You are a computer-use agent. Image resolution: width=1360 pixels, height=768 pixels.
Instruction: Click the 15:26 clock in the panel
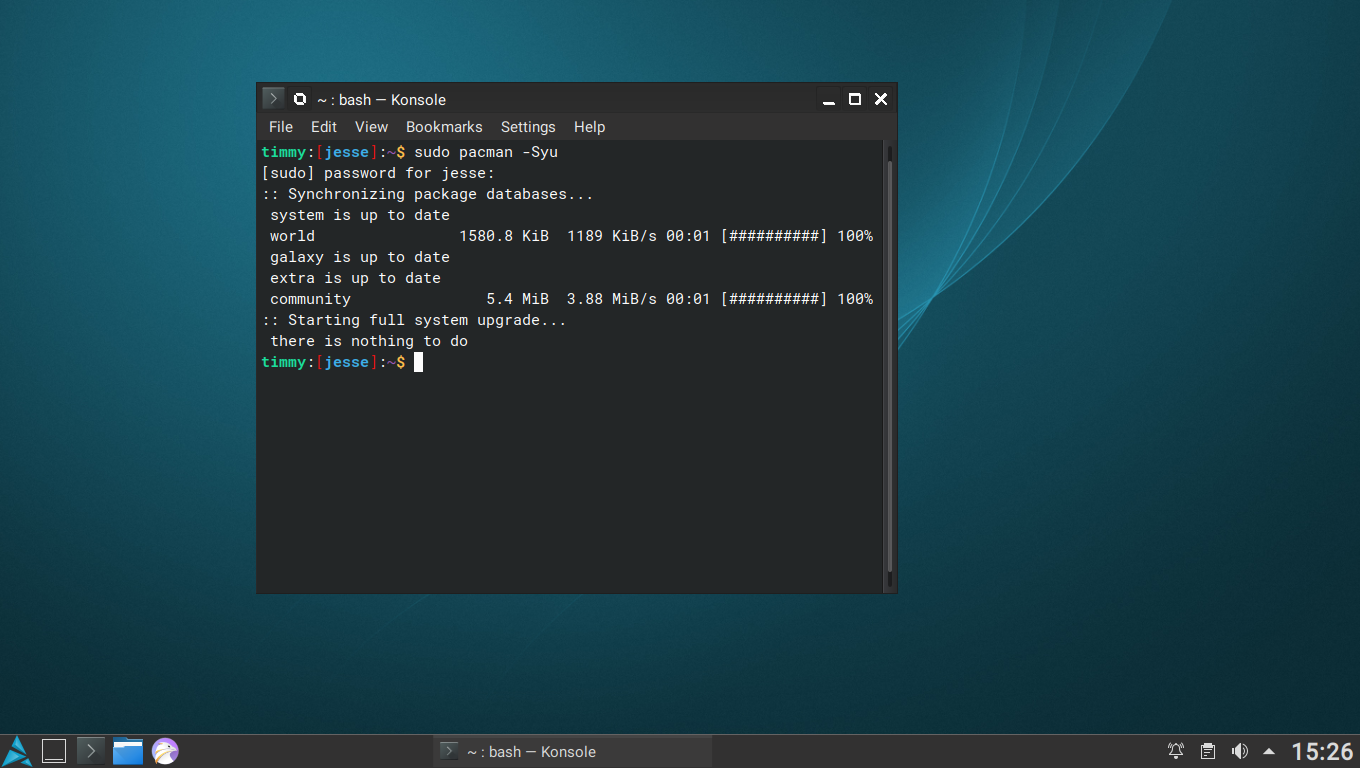point(1322,751)
